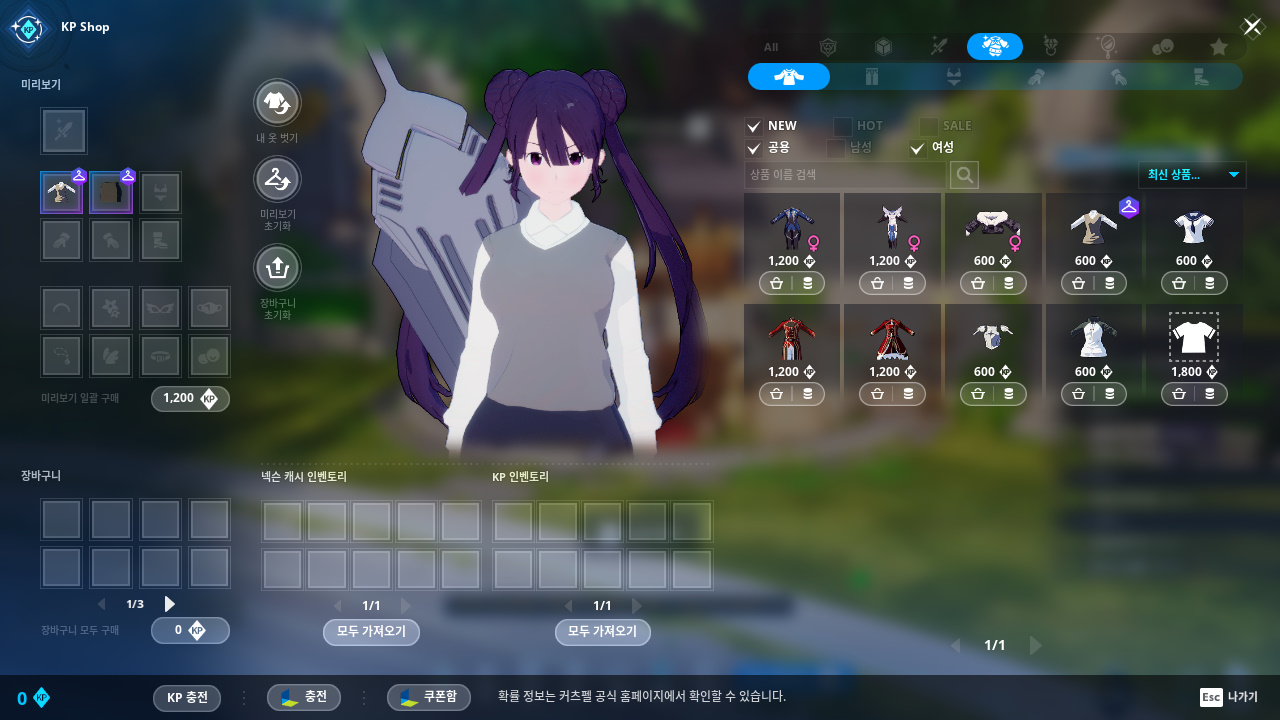Reset preview with 미리보기 초기화 hanger icon
This screenshot has height=720, width=1280.
pos(277,181)
